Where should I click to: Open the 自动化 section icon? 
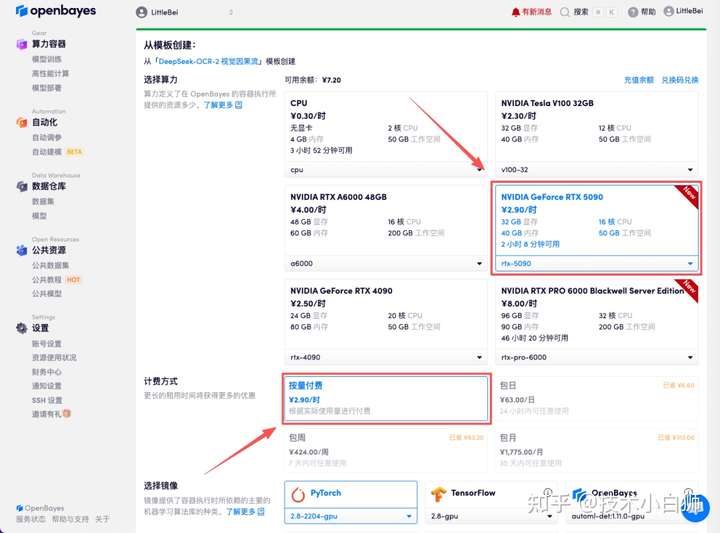pyautogui.click(x=22, y=122)
